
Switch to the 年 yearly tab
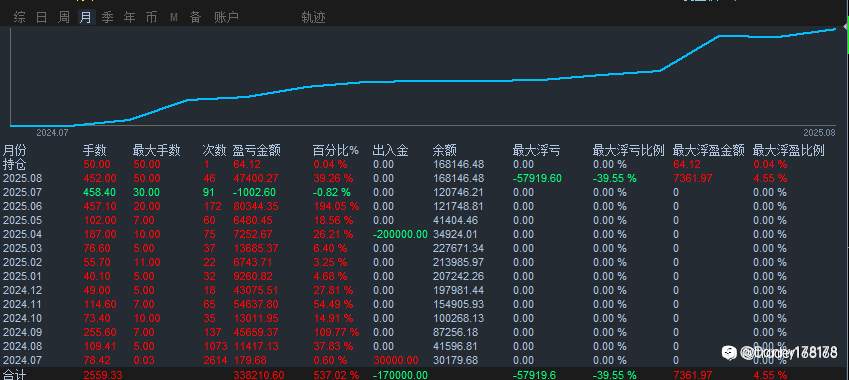pyautogui.click(x=130, y=17)
